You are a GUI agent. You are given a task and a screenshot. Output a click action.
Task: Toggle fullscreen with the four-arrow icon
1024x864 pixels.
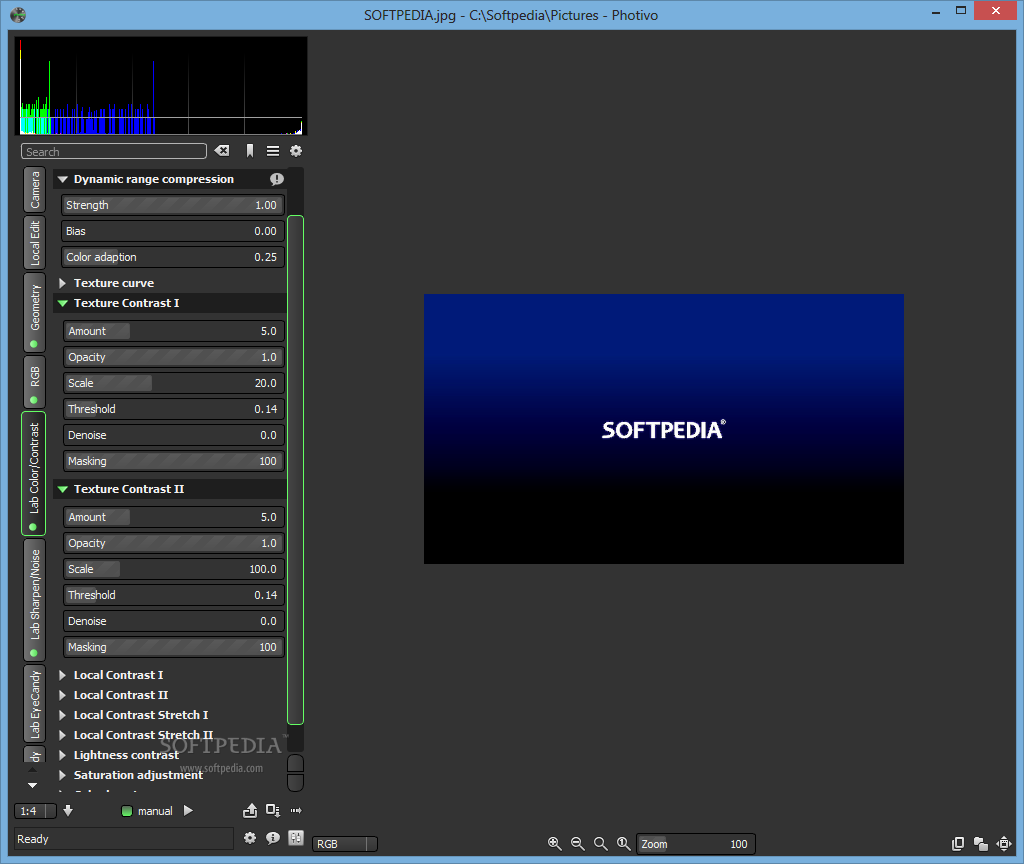[x=1004, y=844]
